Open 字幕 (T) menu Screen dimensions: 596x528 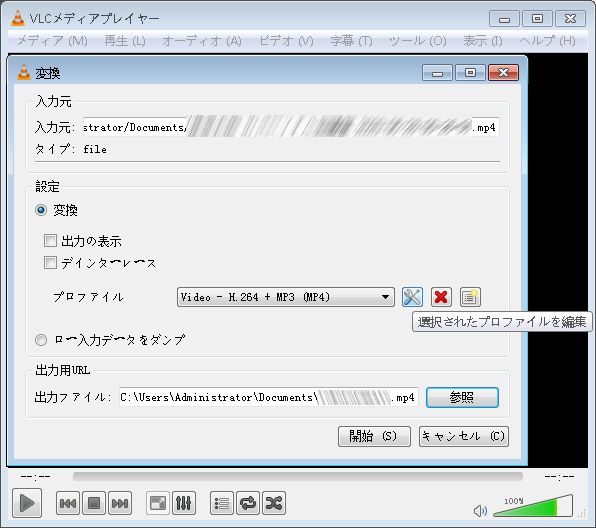[351, 41]
